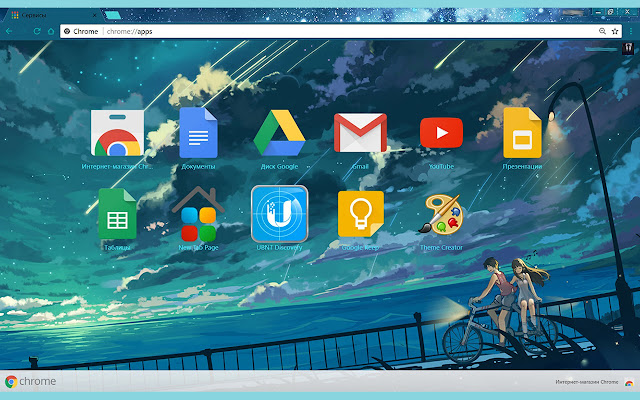
Task: Launch the Диск Google app
Action: point(279,133)
